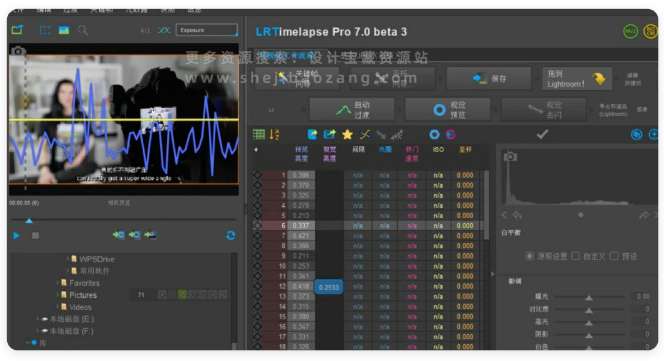Viewport: 664px width, 361px height.
Task: Select the Favorites folder in tree
Action: 84,283
